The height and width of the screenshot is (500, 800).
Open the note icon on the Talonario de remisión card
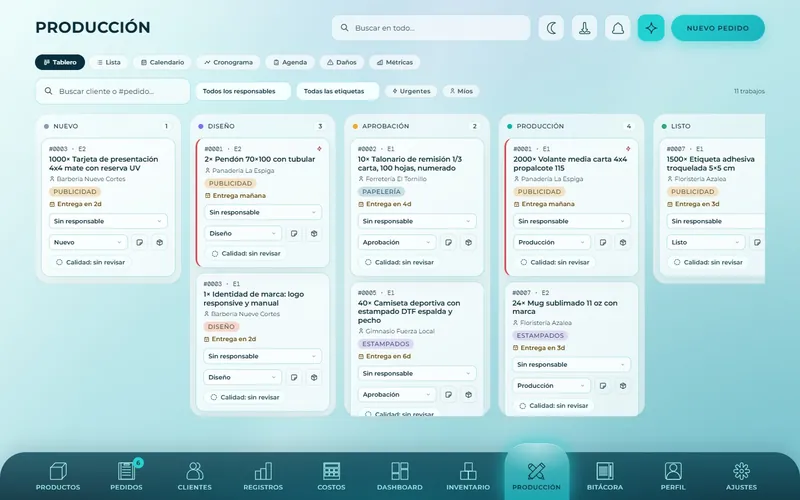click(x=448, y=242)
